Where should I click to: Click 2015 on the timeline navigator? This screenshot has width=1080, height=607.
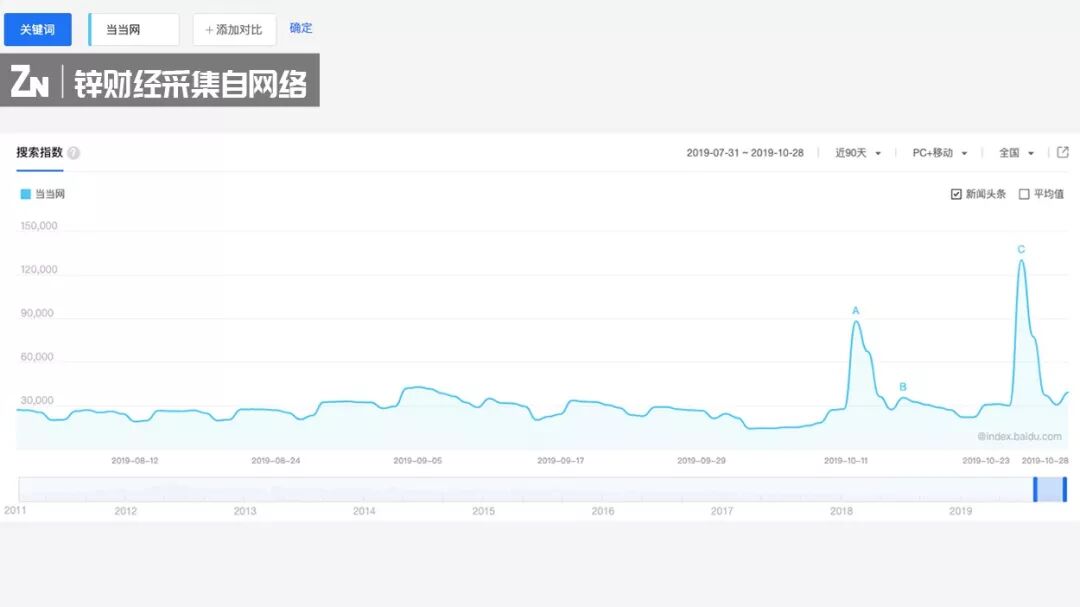coord(484,511)
